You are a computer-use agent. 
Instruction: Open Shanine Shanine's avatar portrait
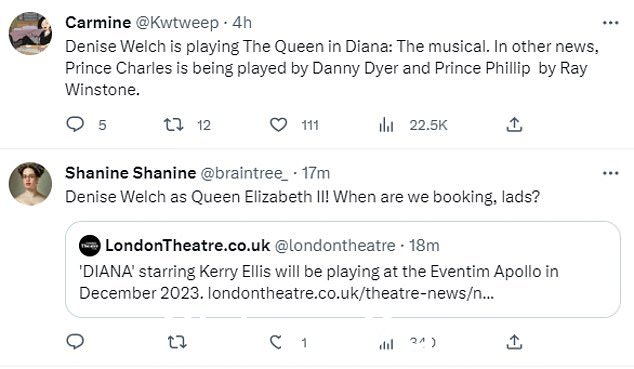(30, 184)
